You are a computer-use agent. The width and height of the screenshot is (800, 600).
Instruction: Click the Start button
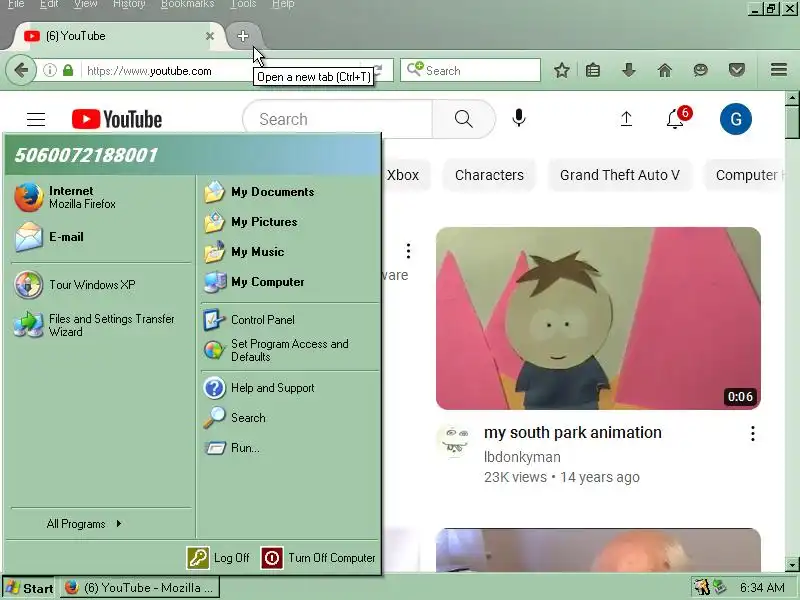coord(29,588)
